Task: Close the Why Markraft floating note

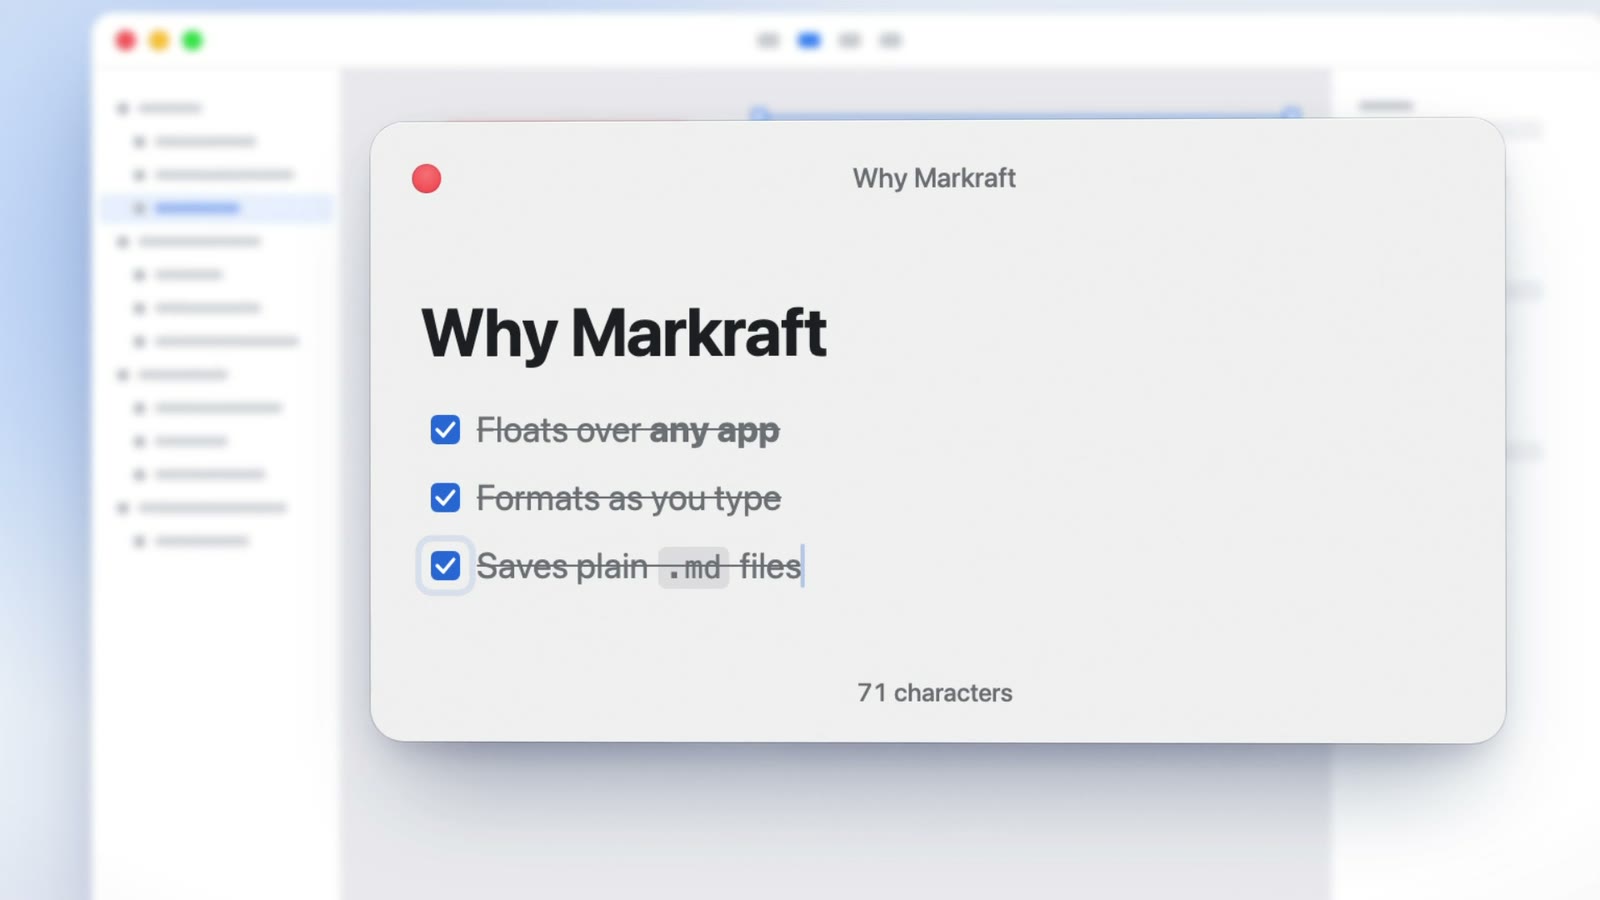Action: 426,178
